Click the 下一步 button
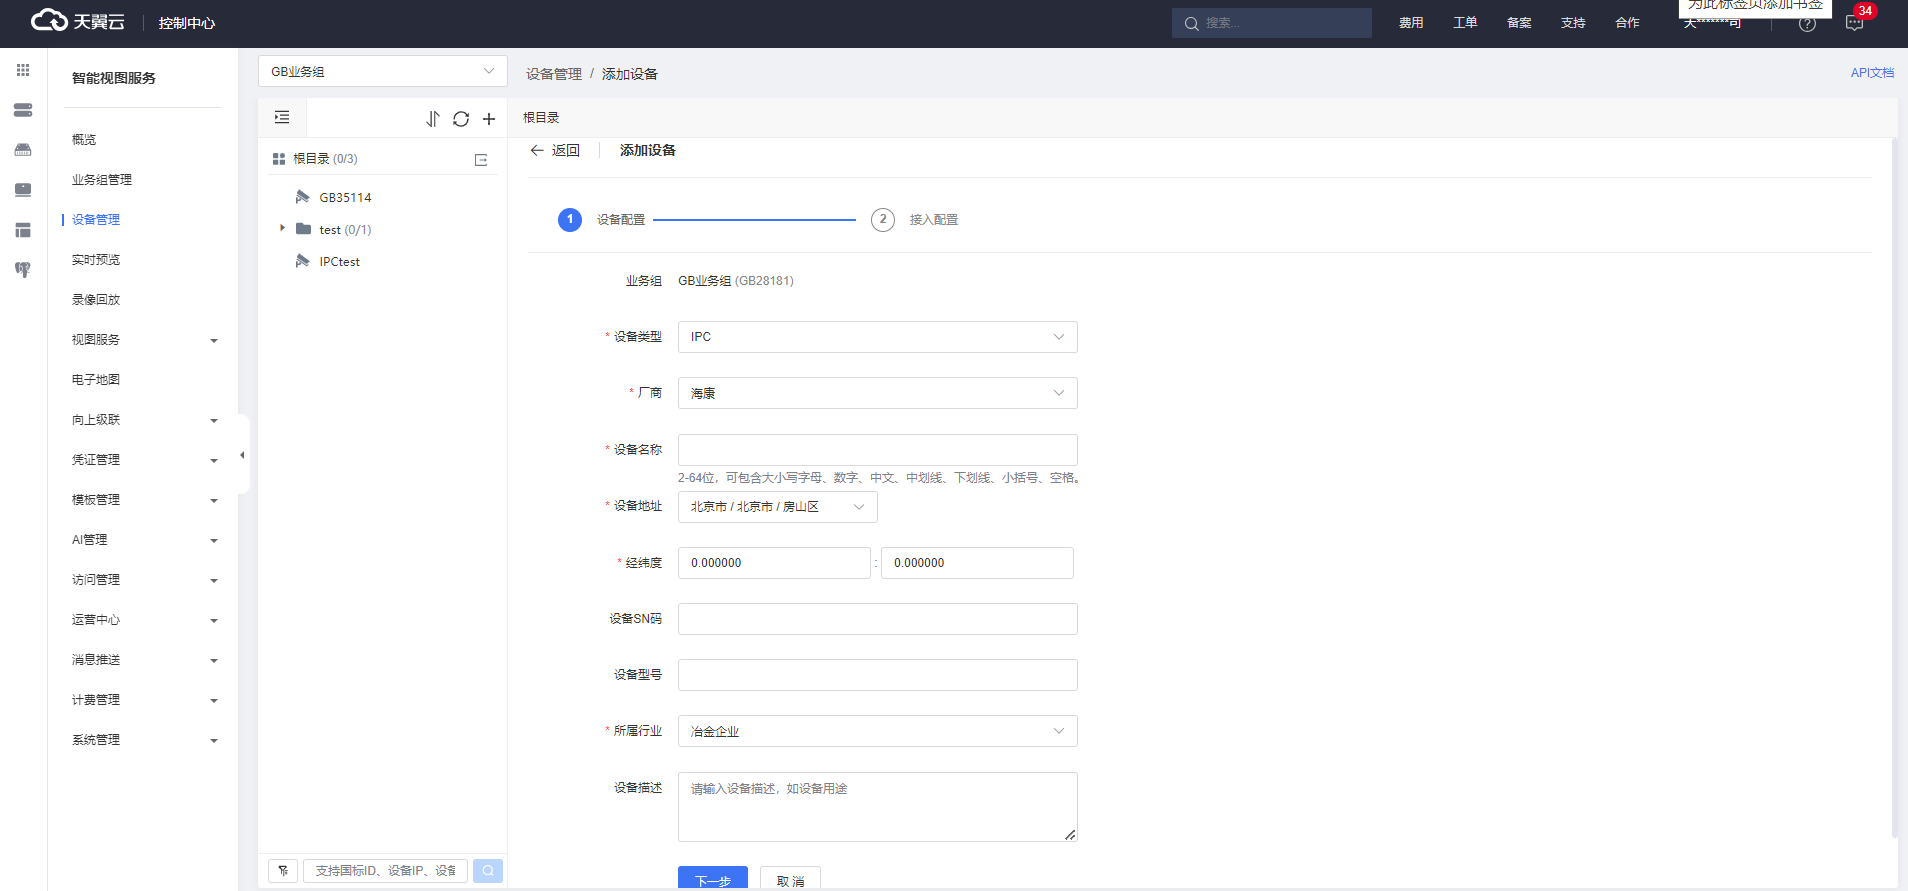 click(x=713, y=878)
